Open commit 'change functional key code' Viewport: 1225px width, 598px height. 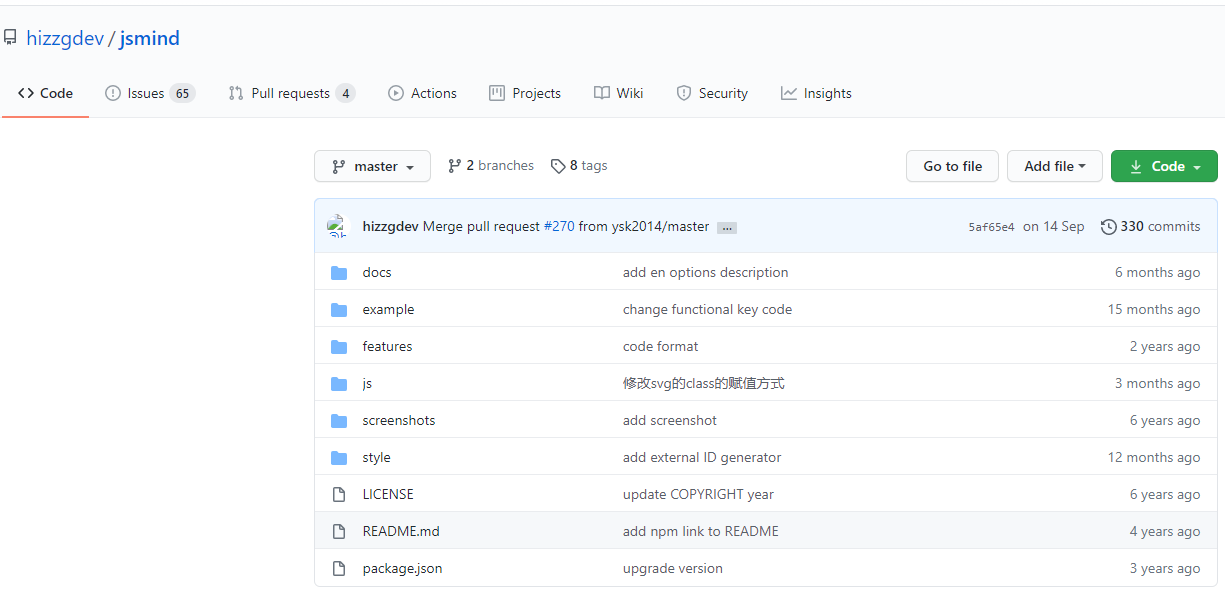pyautogui.click(x=707, y=309)
